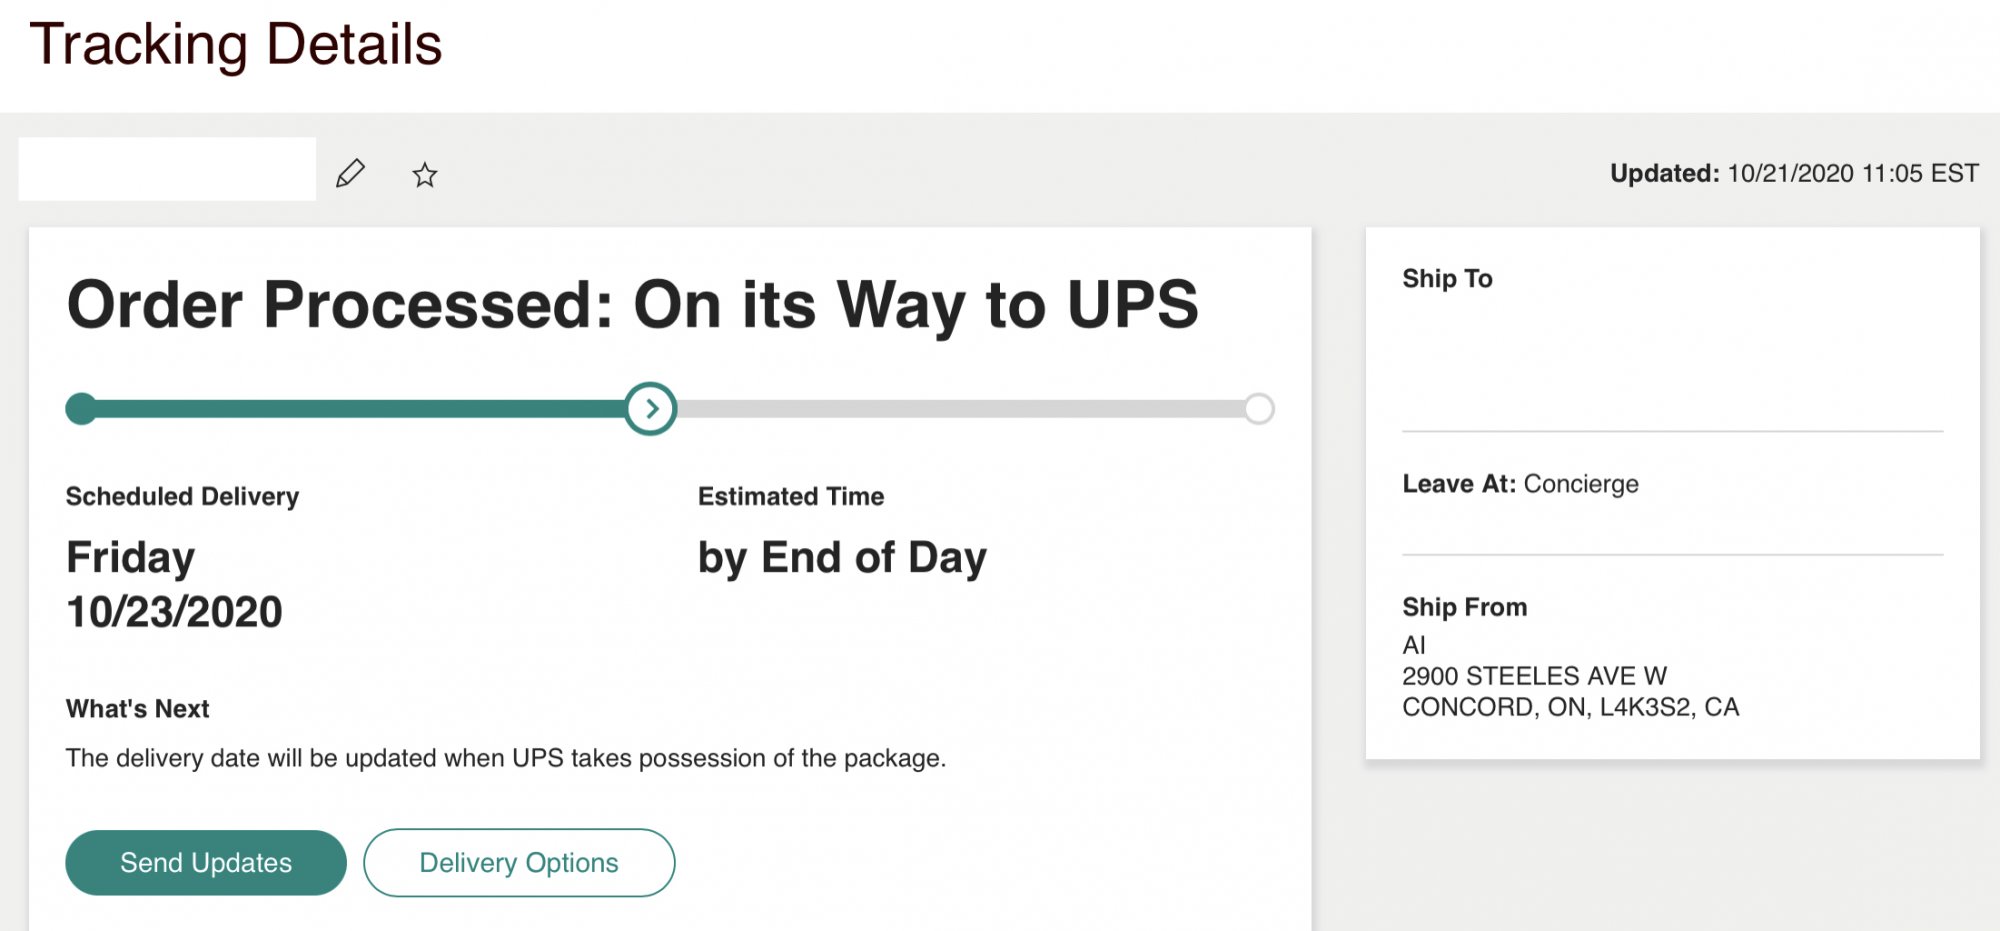Click the chevron progress marker circle
Viewport: 2000px width, 931px height.
point(651,408)
